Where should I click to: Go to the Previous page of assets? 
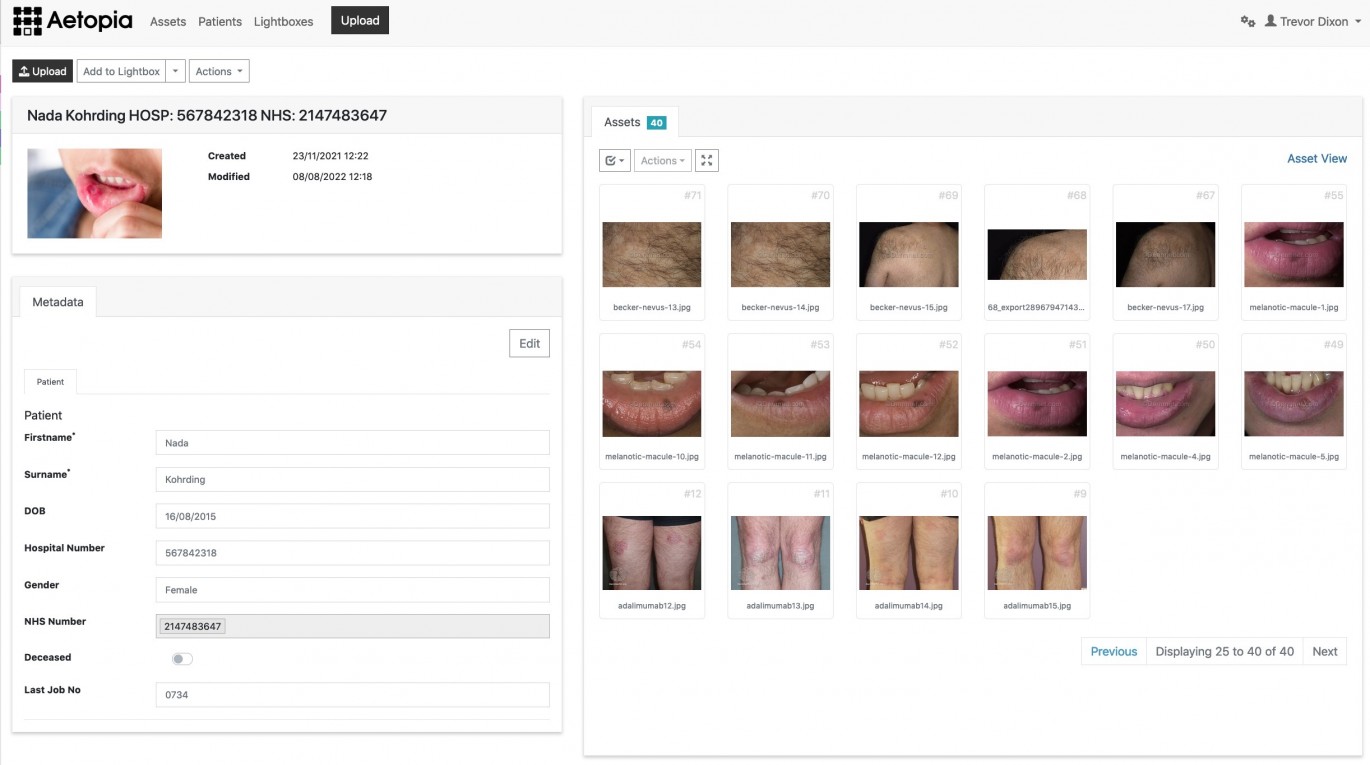[1113, 651]
